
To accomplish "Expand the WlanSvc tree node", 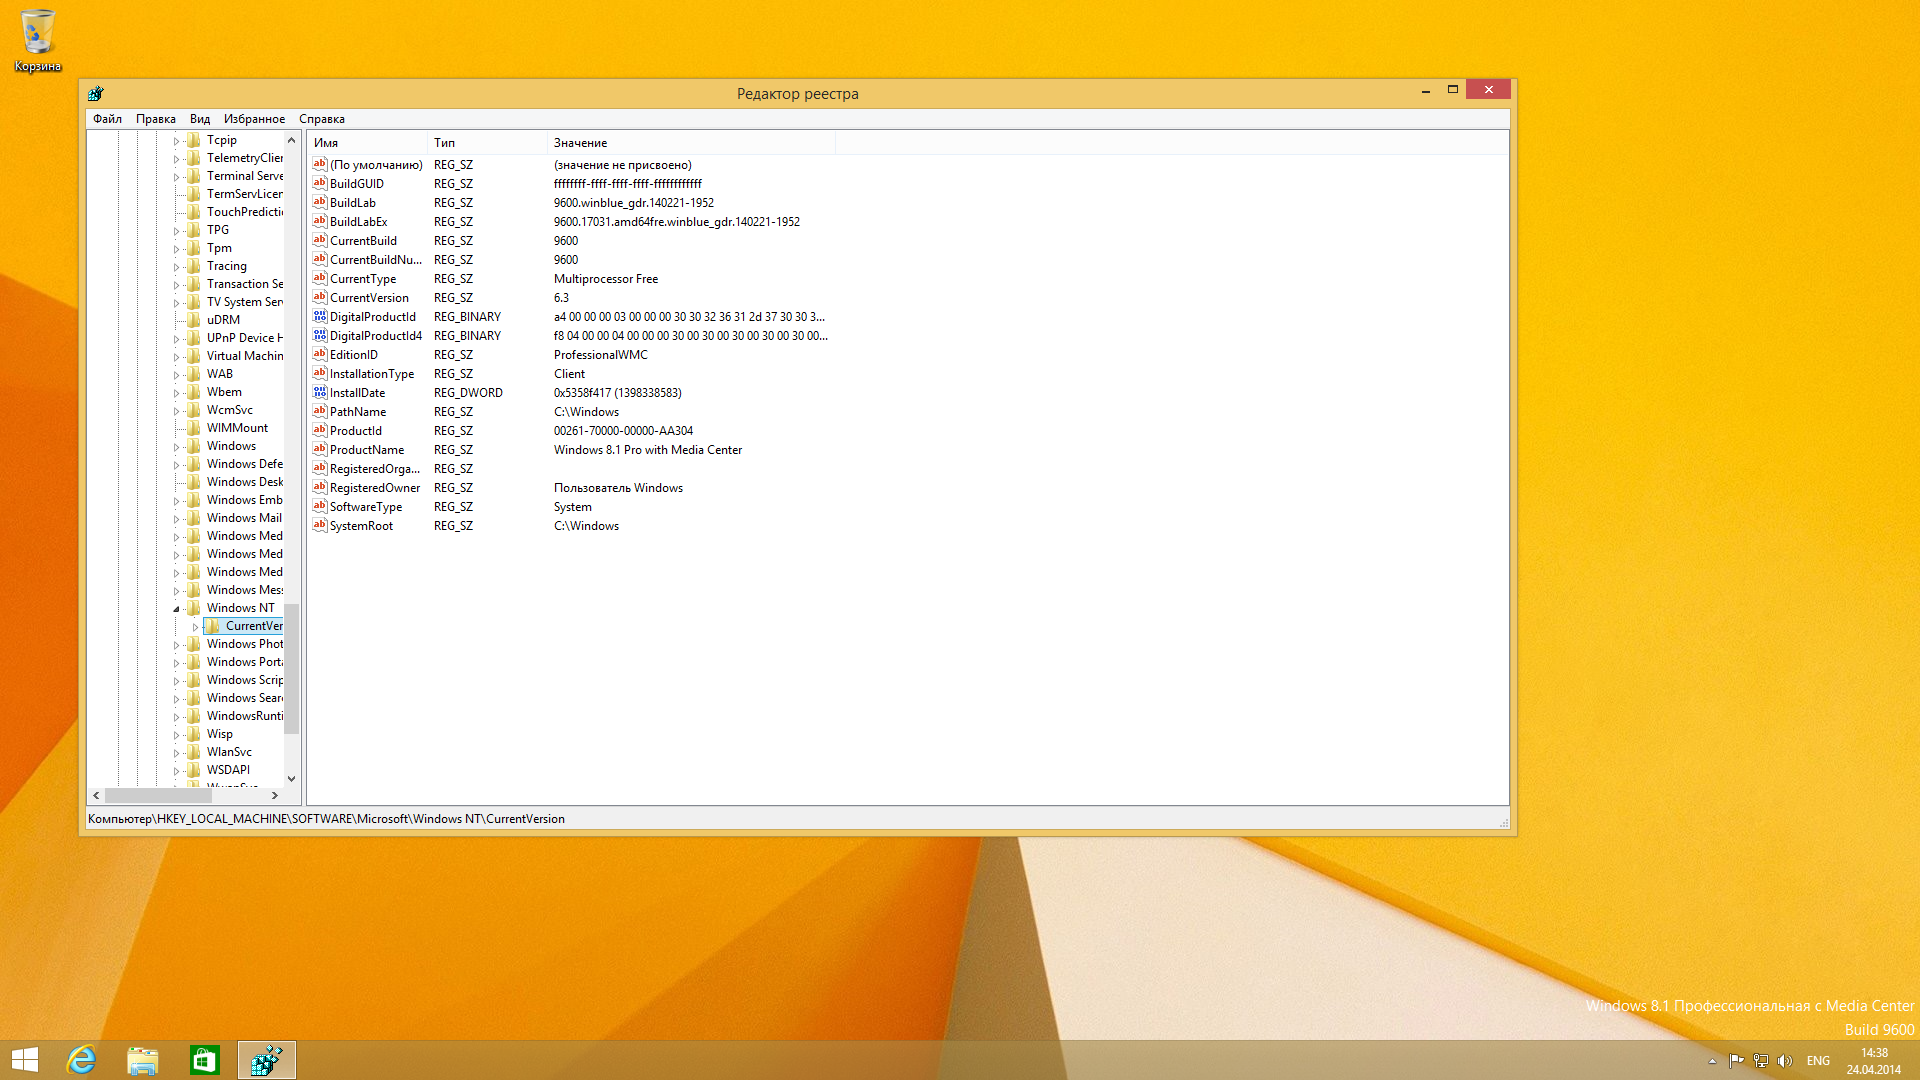I will [176, 752].
